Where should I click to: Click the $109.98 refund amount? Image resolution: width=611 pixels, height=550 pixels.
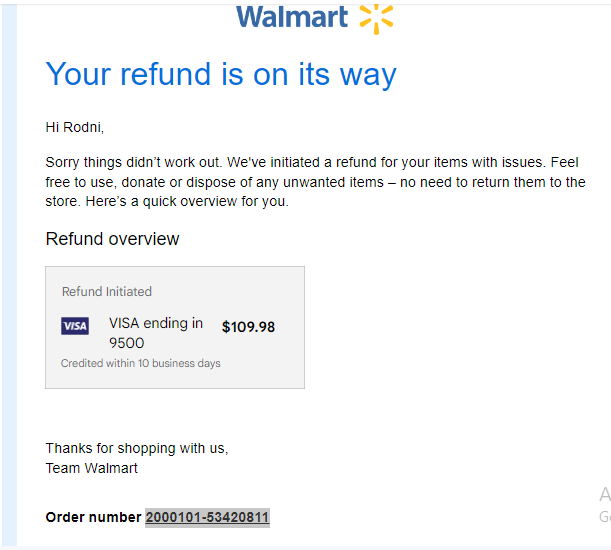(248, 327)
